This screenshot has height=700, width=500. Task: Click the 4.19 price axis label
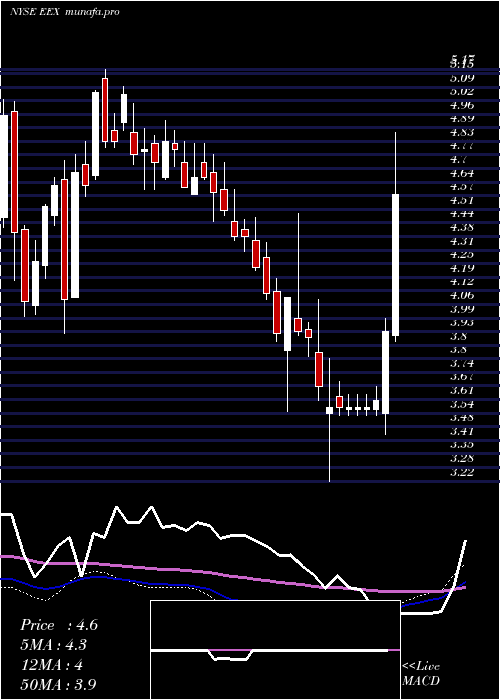[462, 268]
